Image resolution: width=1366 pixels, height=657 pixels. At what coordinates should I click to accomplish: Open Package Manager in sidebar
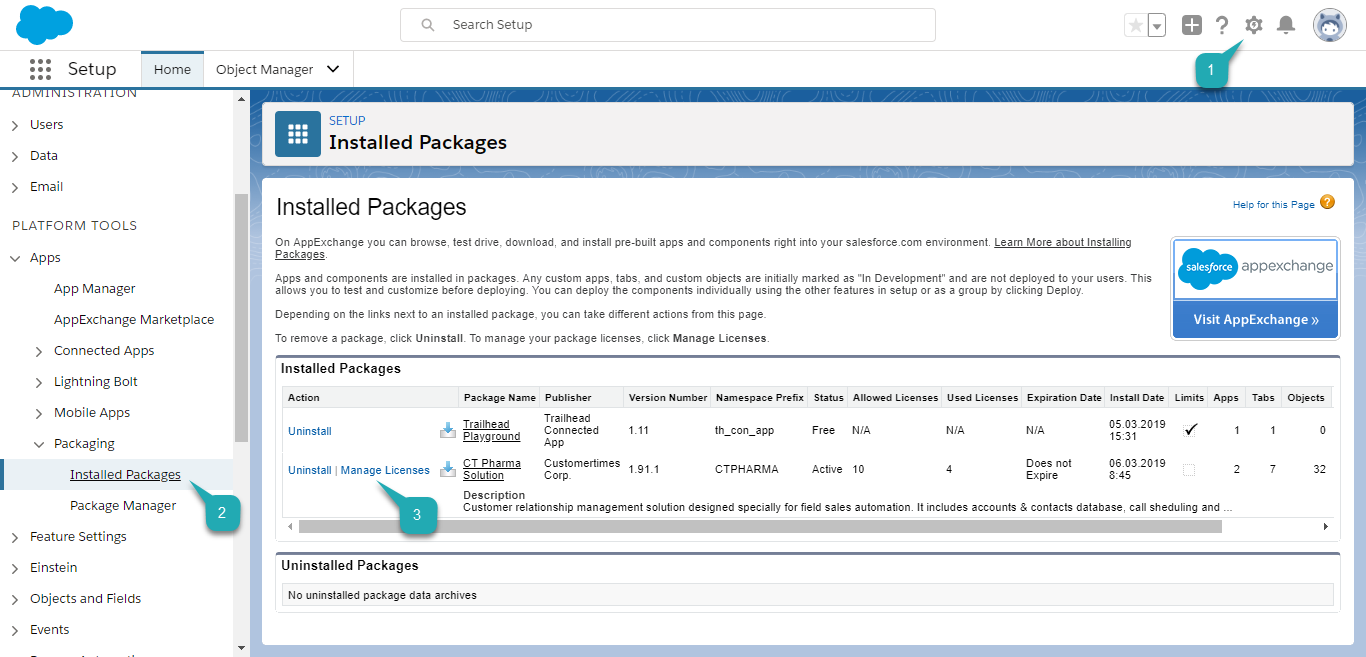pyautogui.click(x=123, y=506)
